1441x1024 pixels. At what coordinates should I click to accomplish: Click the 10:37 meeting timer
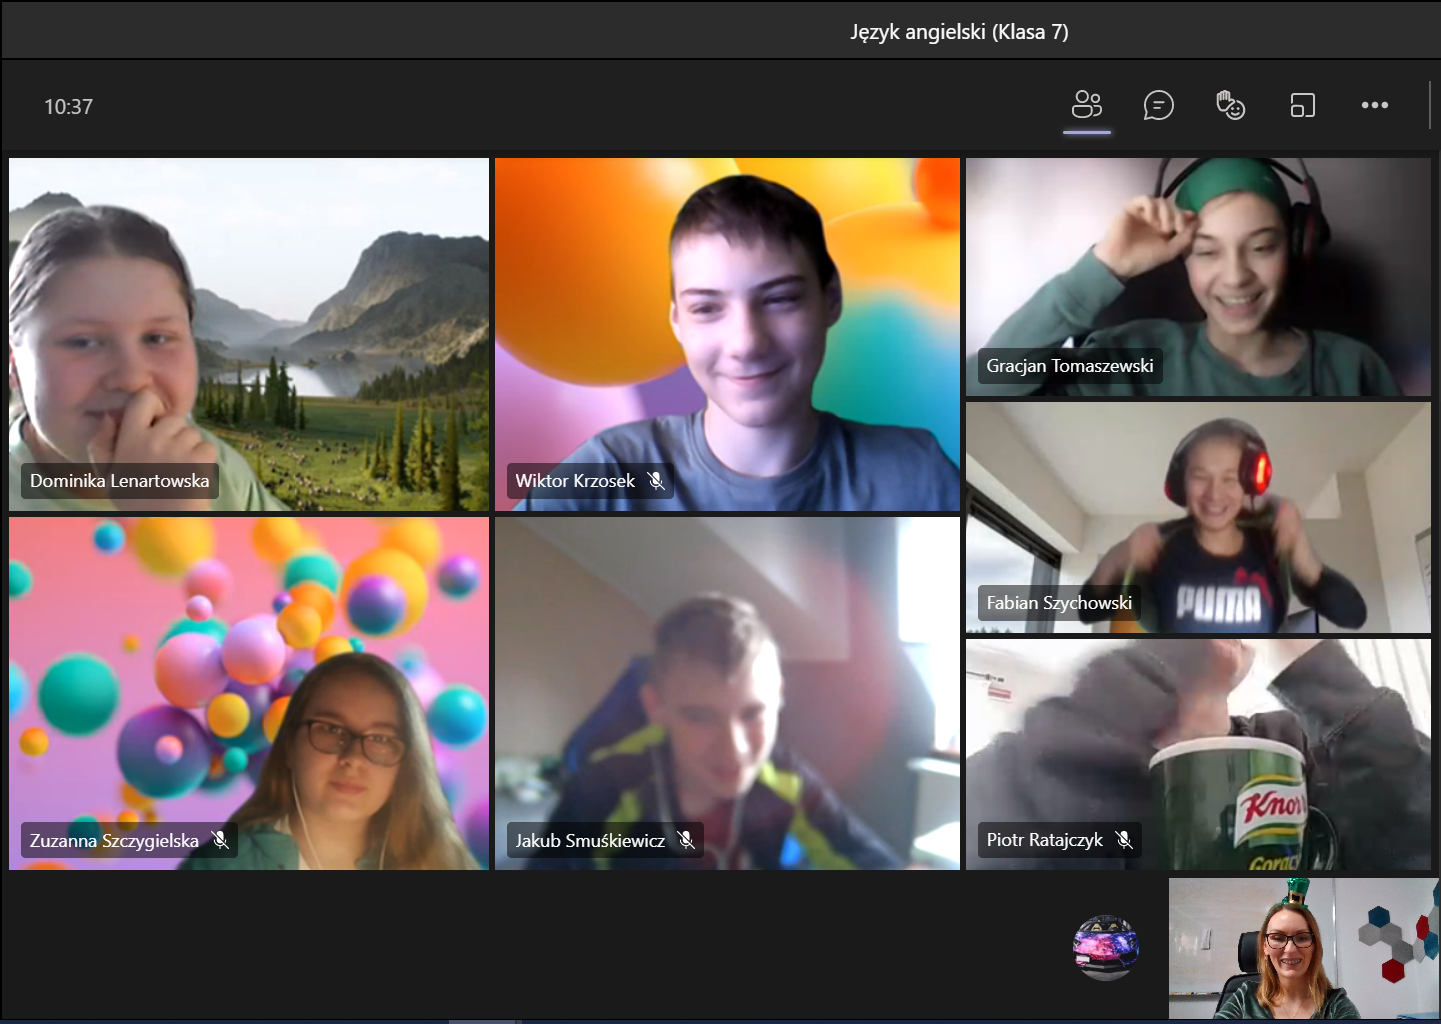point(68,107)
